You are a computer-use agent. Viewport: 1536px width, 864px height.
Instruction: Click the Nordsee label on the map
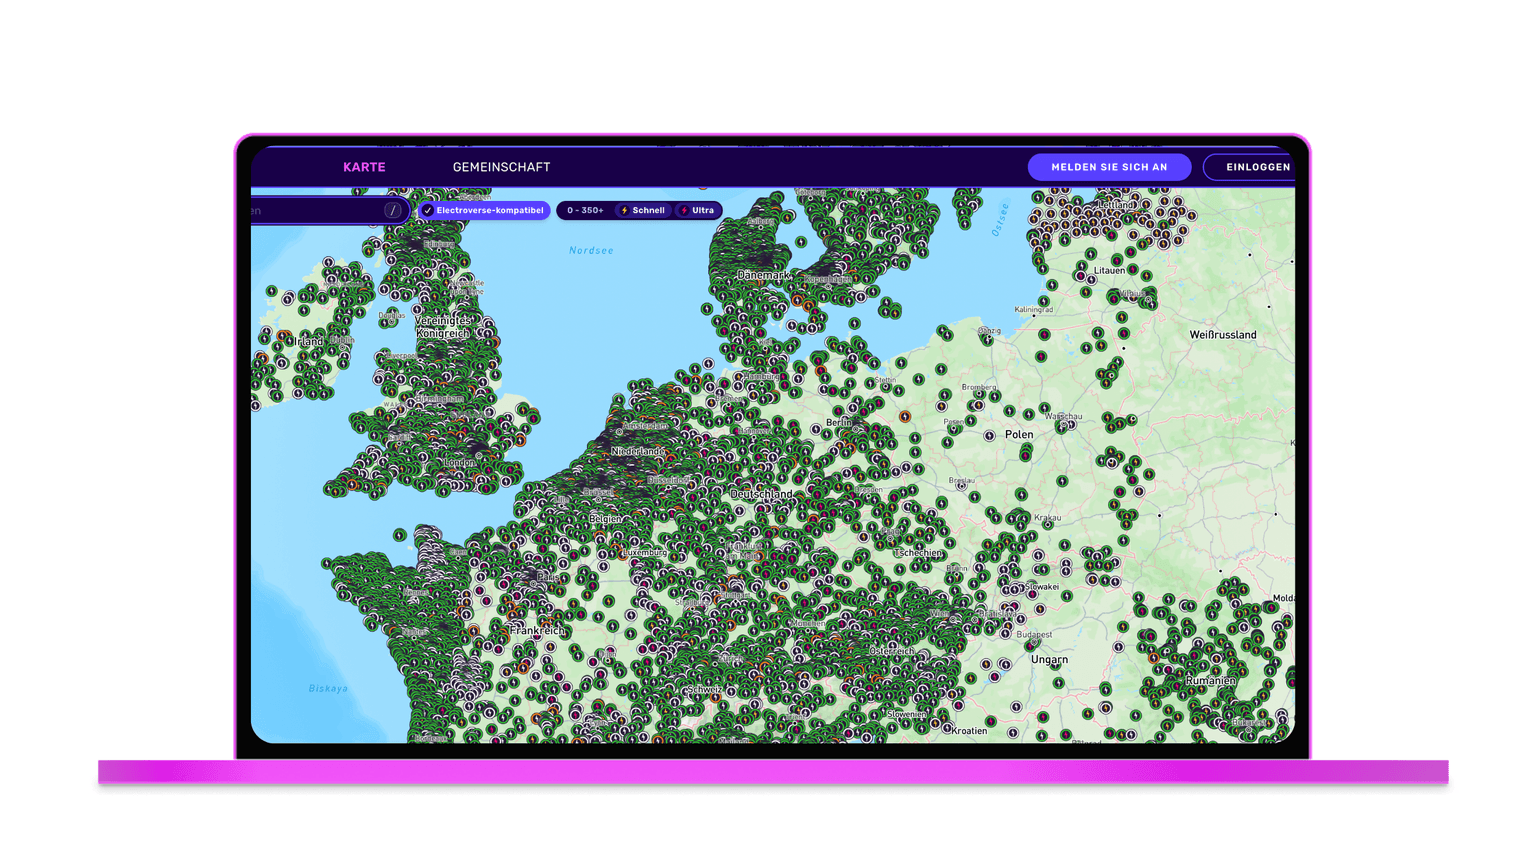click(591, 251)
